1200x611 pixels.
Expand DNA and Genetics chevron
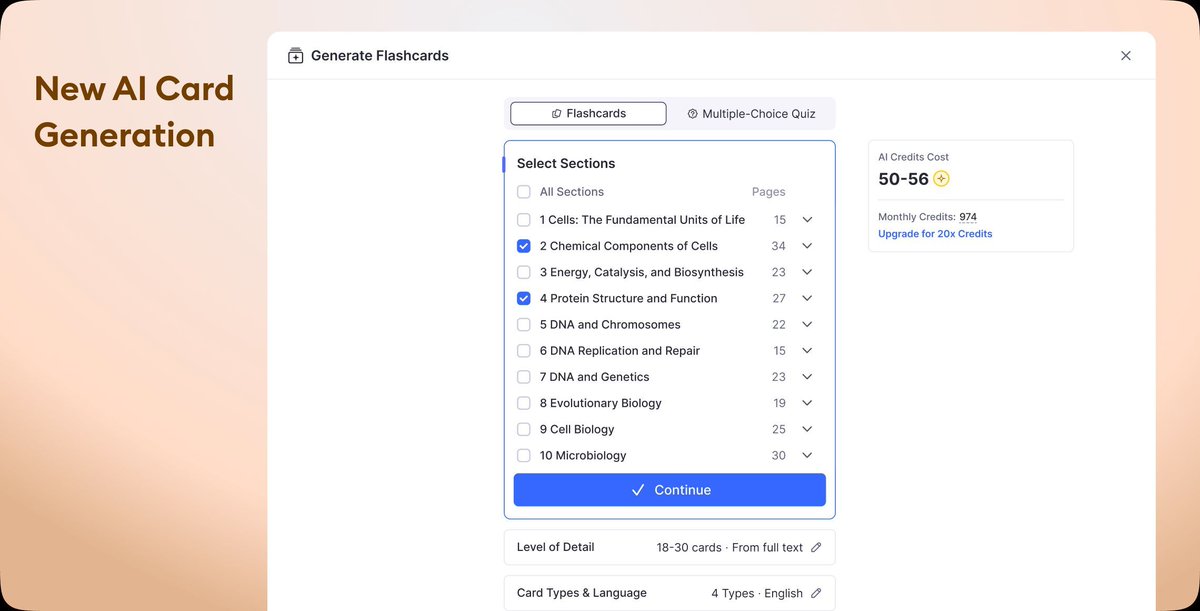click(807, 377)
